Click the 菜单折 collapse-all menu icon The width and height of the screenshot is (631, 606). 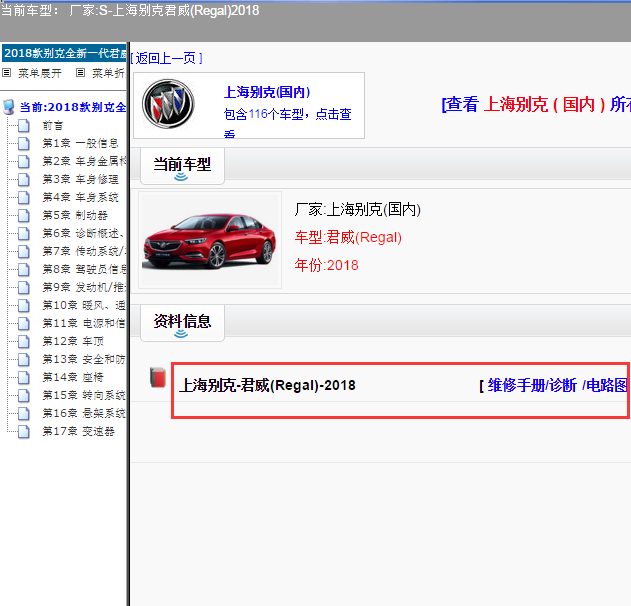80,73
